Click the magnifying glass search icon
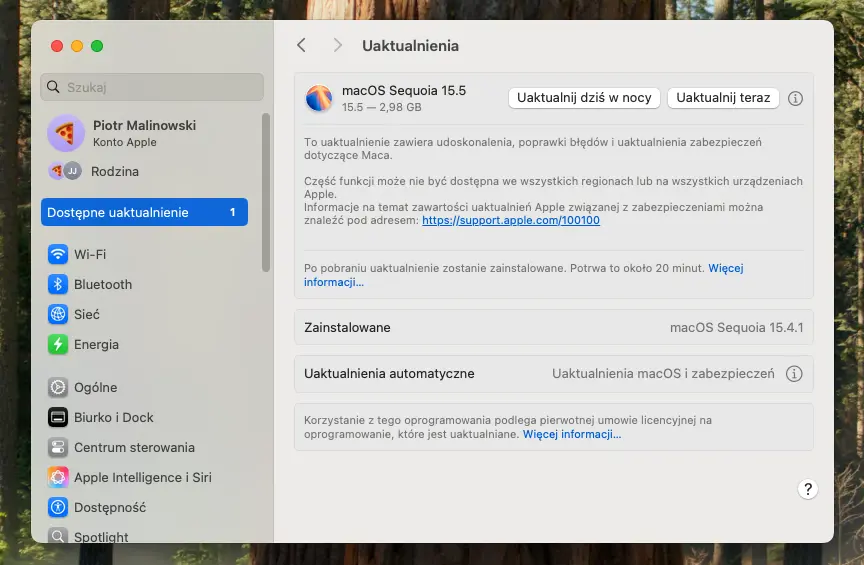864x565 pixels. tap(53, 87)
